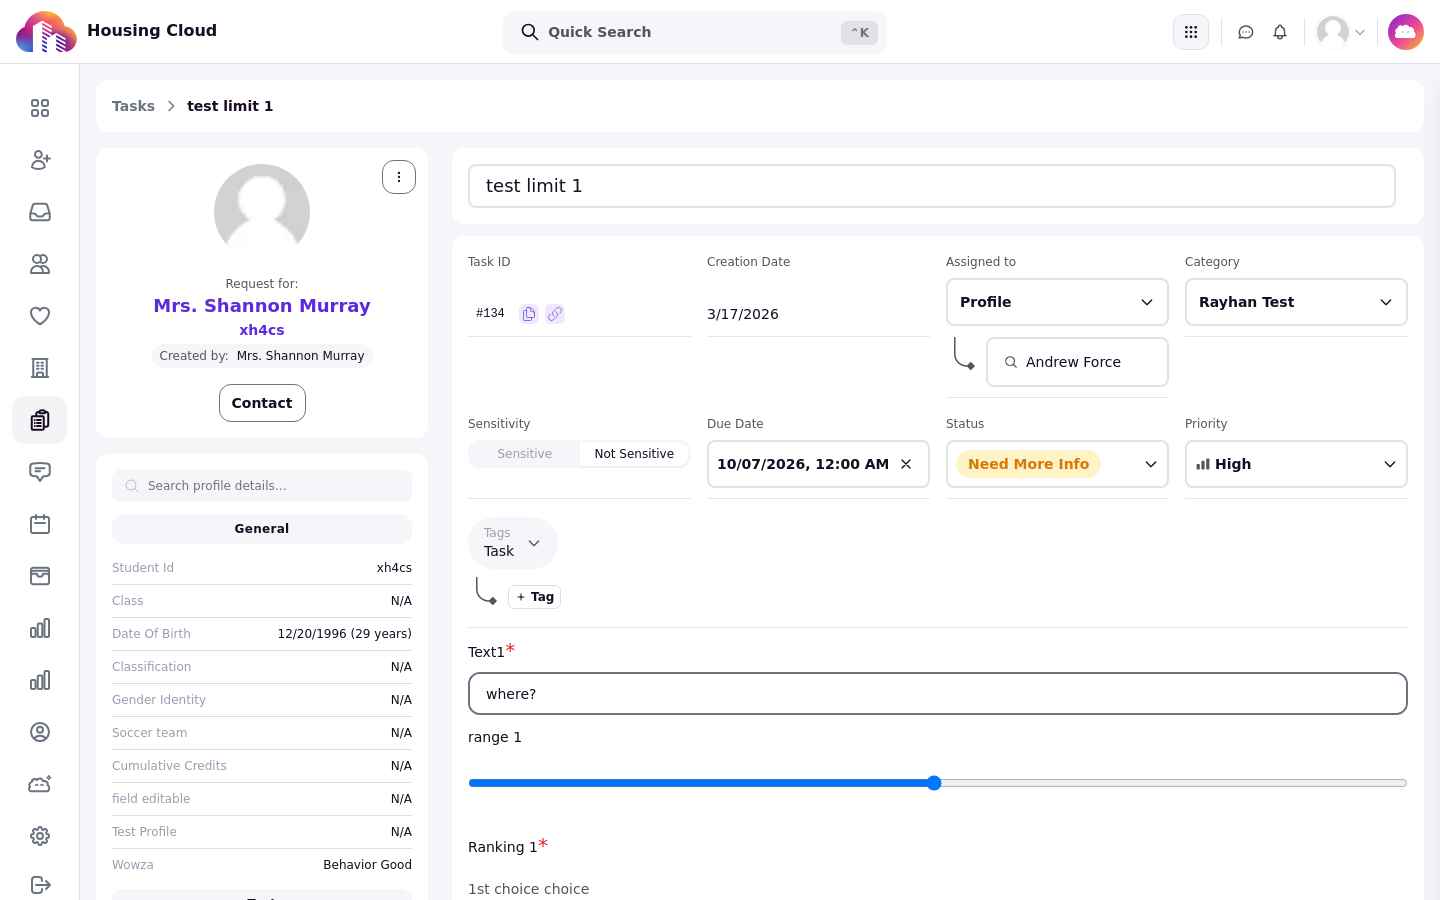Click the due date field
1440x900 pixels.
pyautogui.click(x=818, y=464)
